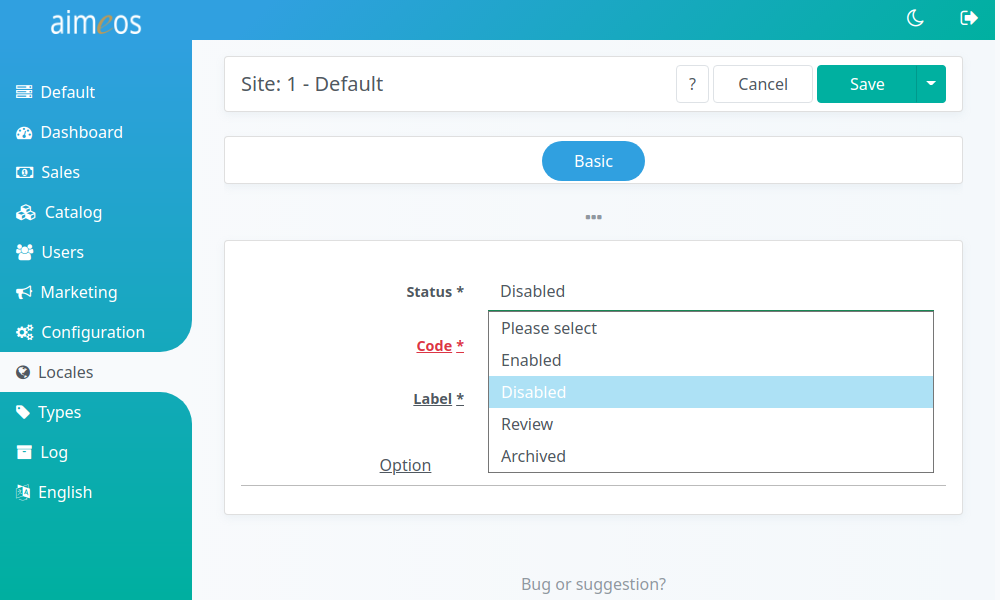The height and width of the screenshot is (600, 1000).
Task: Open 'Bug or suggestion?' link
Action: click(593, 585)
